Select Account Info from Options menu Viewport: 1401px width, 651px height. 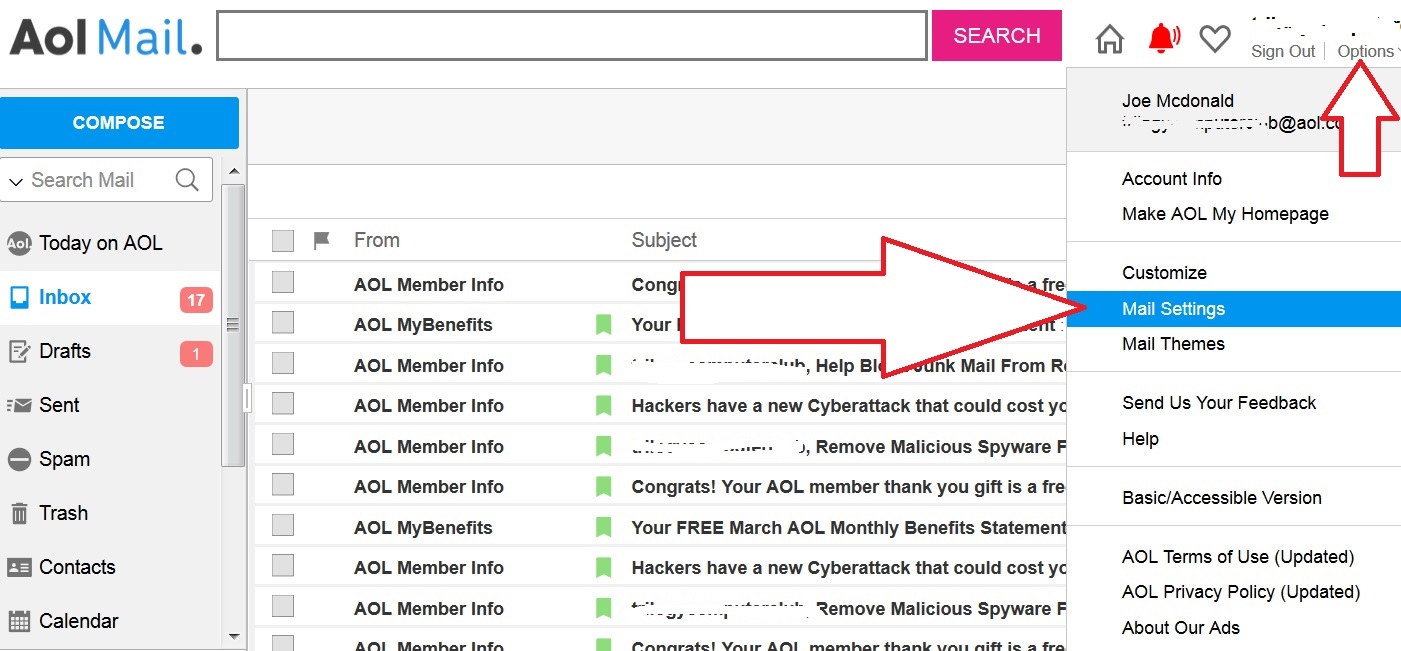tap(1172, 179)
